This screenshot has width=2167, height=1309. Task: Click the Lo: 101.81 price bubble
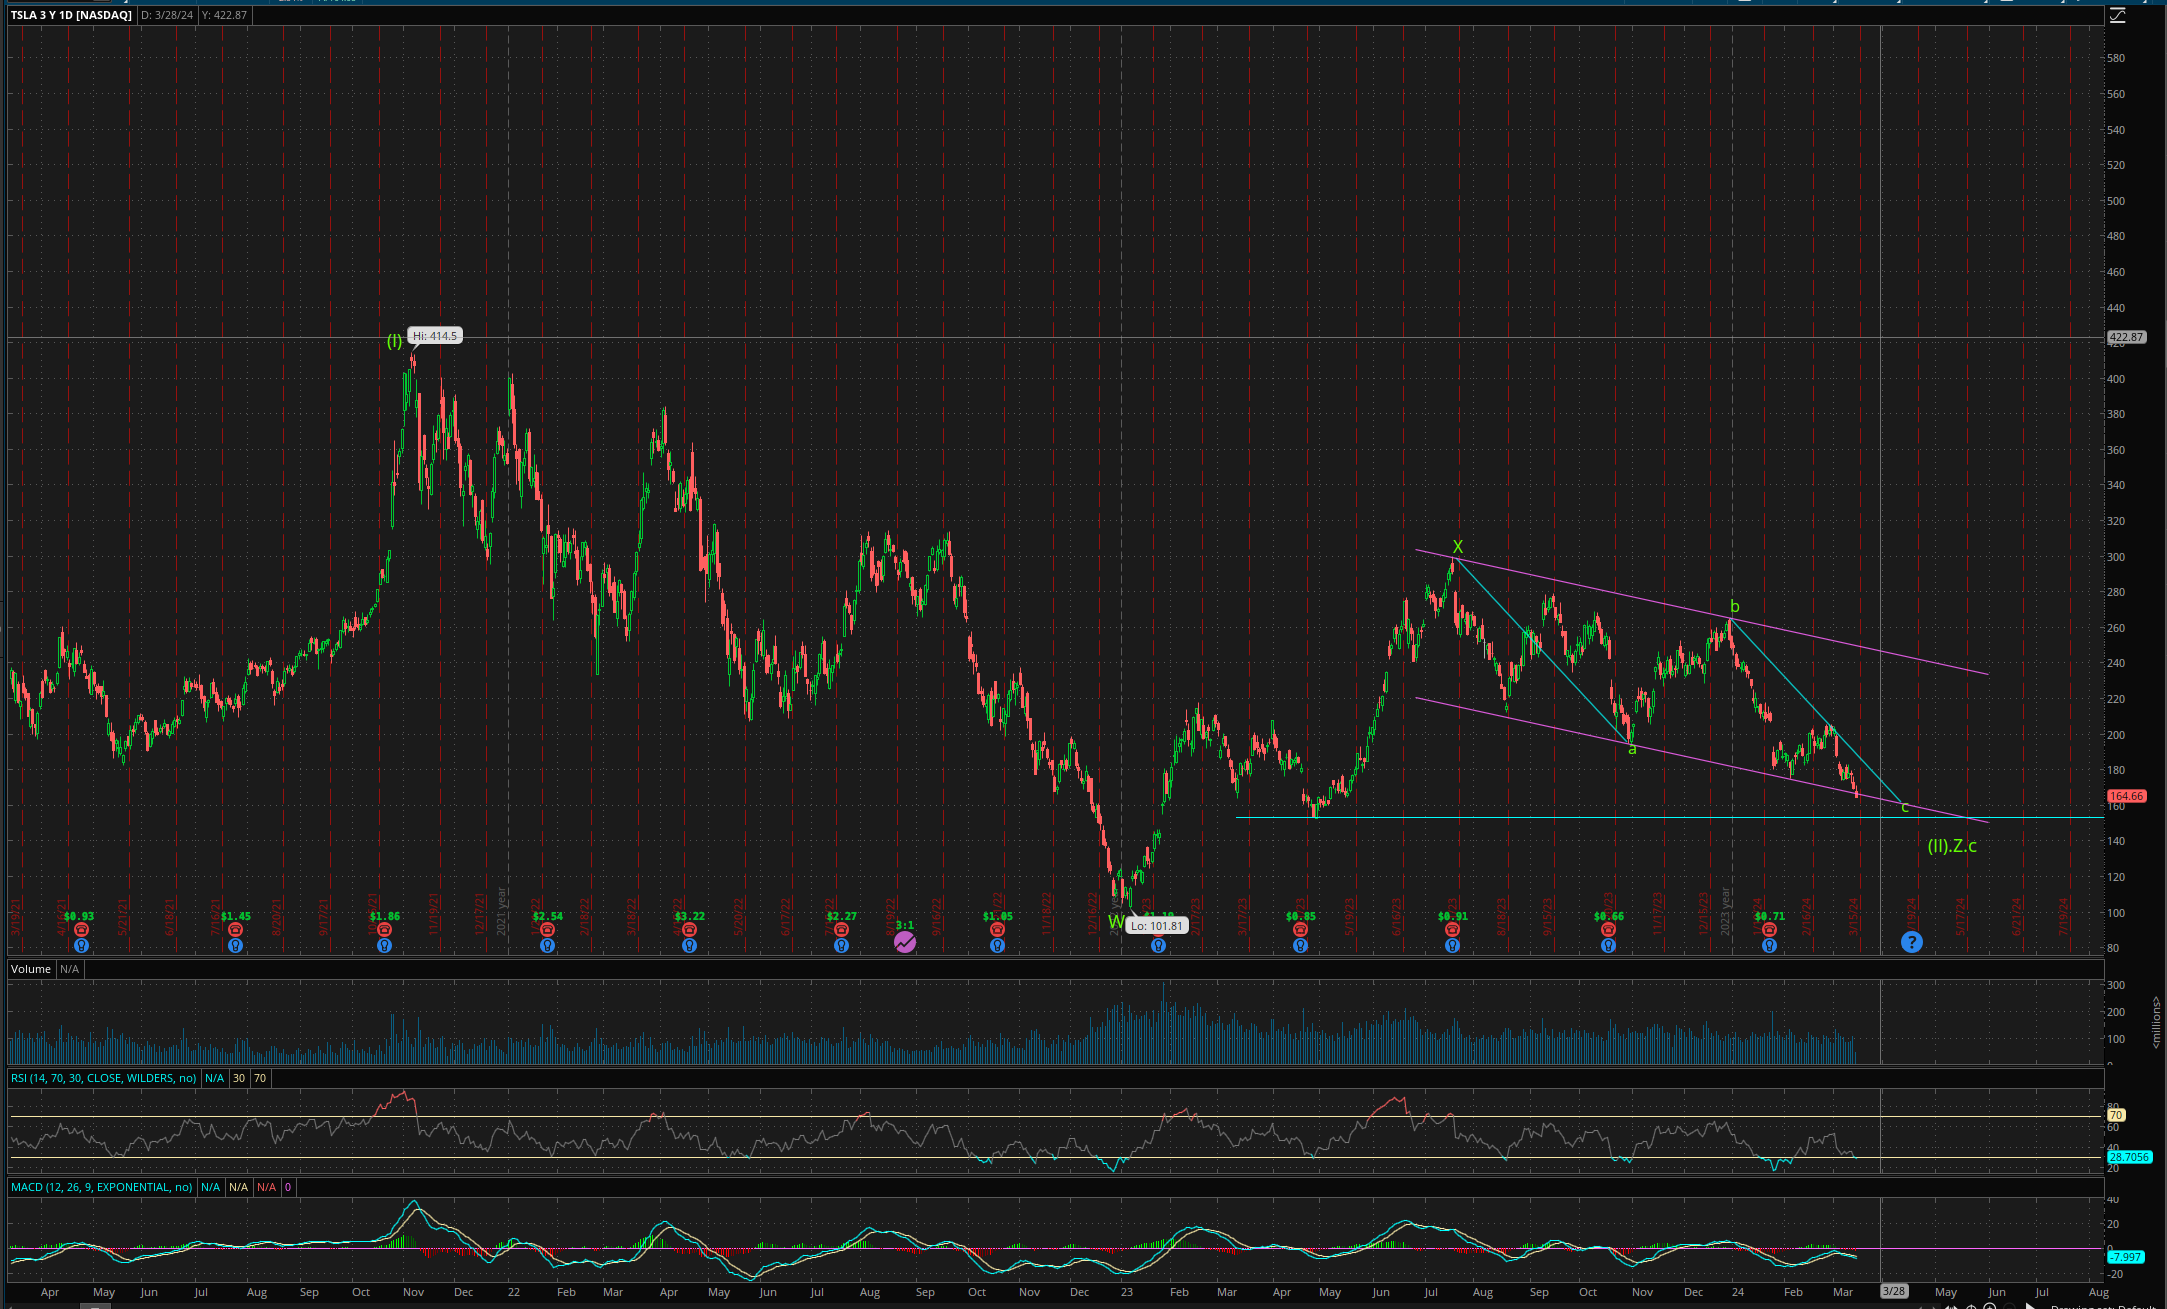[x=1157, y=926]
